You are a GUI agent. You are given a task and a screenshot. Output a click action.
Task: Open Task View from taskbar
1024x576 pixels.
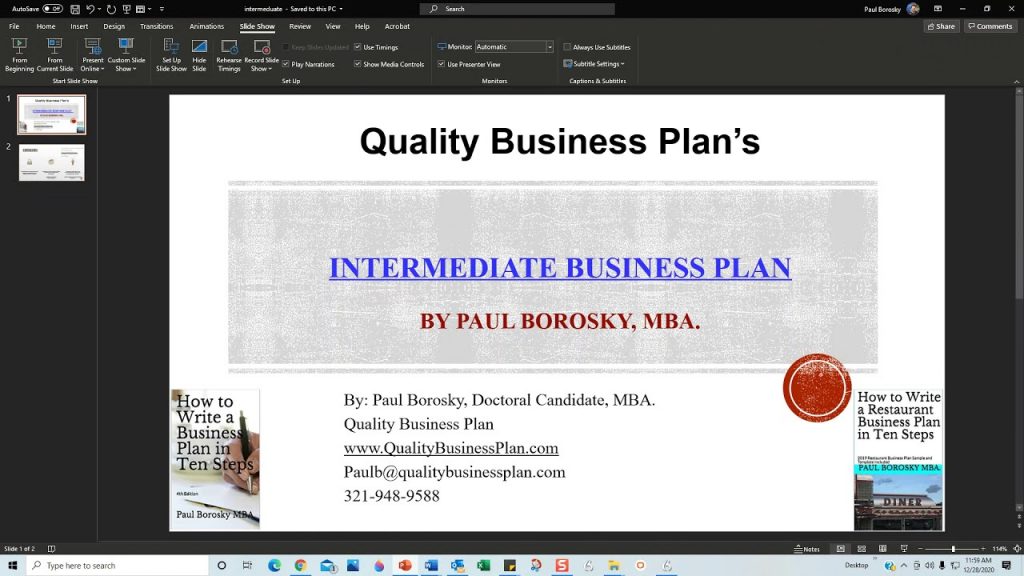(x=247, y=566)
